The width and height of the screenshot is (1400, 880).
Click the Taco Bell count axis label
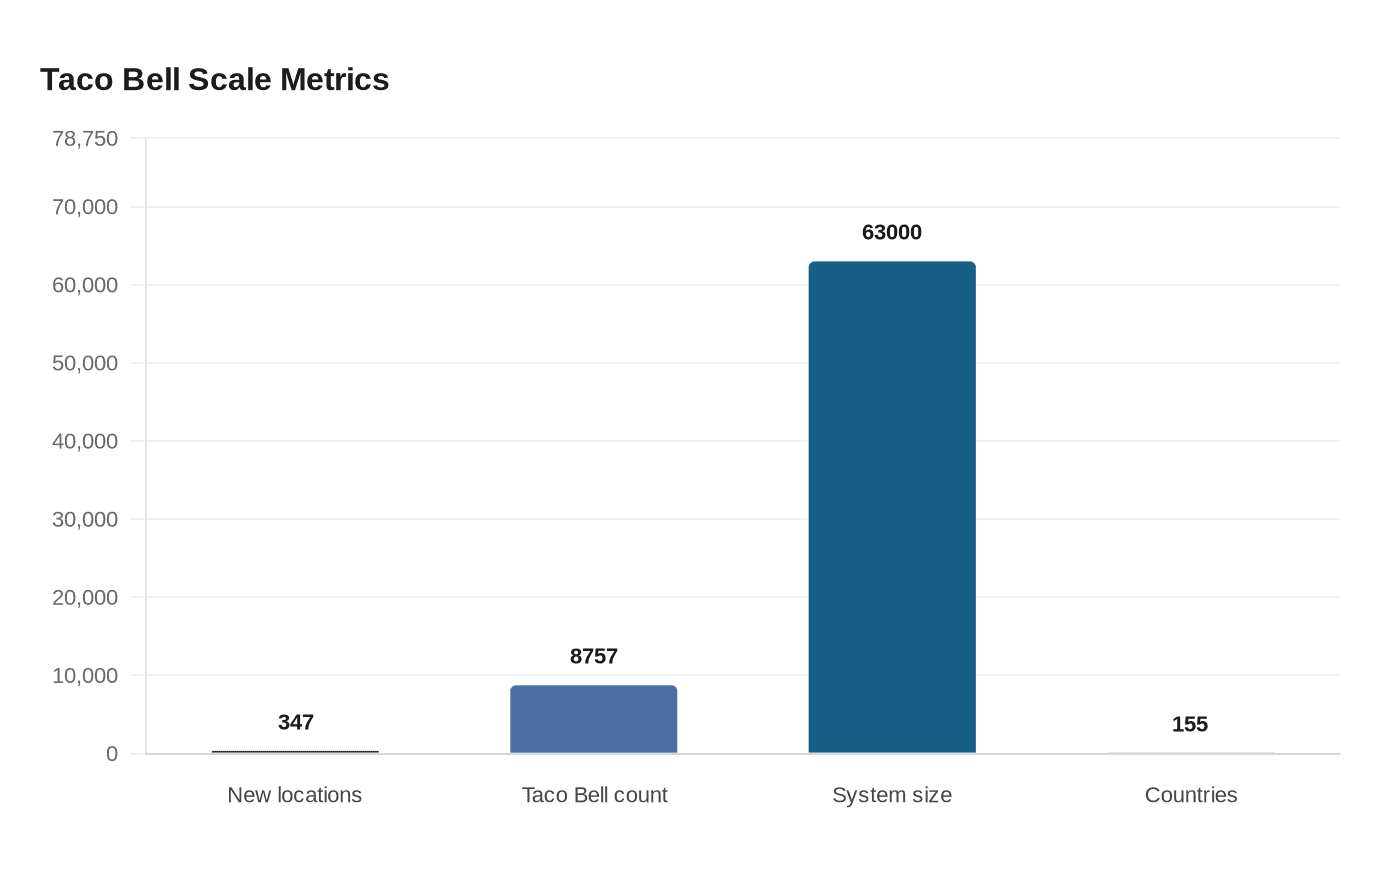click(x=594, y=795)
